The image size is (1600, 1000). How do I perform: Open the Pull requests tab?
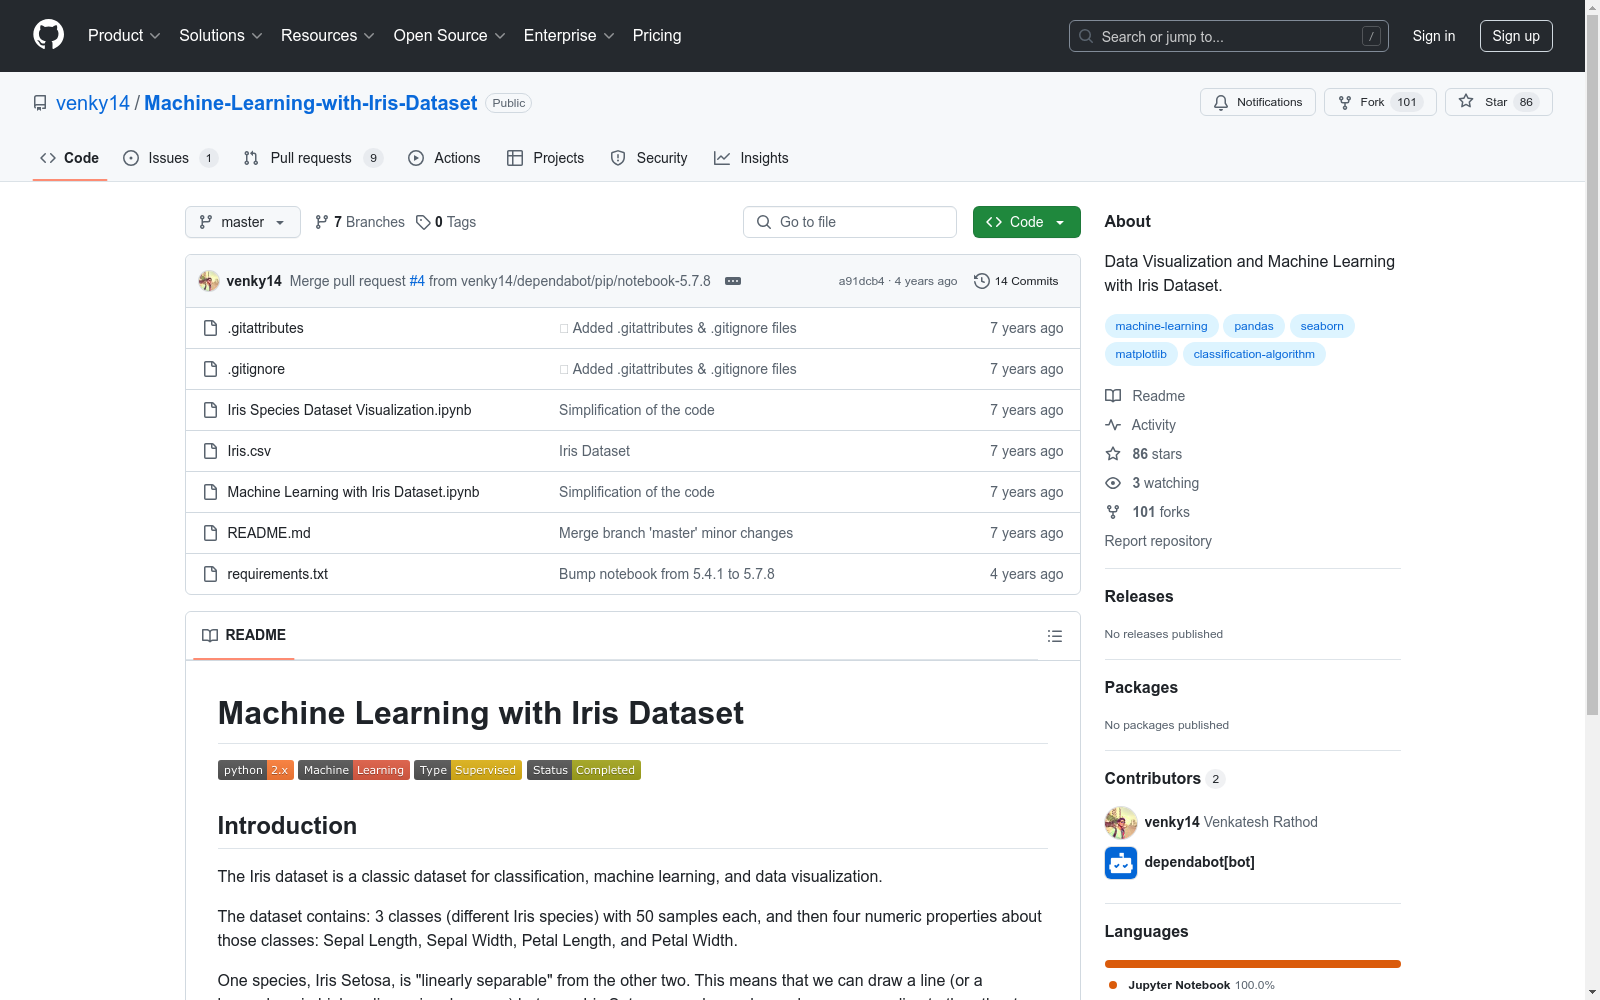(x=313, y=158)
